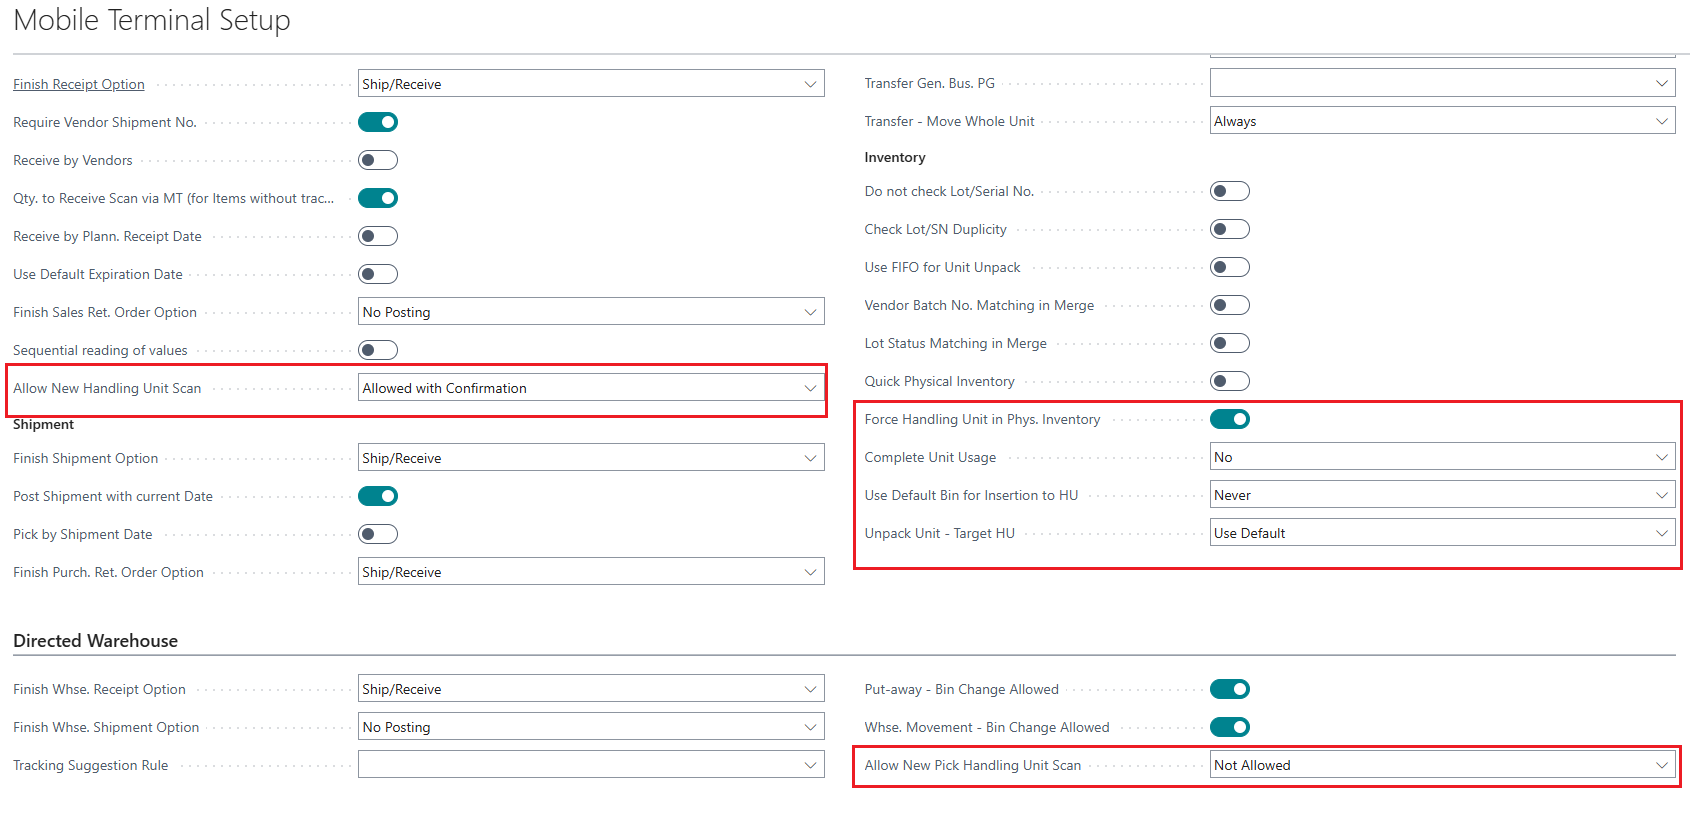This screenshot has height=816, width=1690.
Task: Enable Use FIFO for Unit Unpack
Action: [1229, 267]
